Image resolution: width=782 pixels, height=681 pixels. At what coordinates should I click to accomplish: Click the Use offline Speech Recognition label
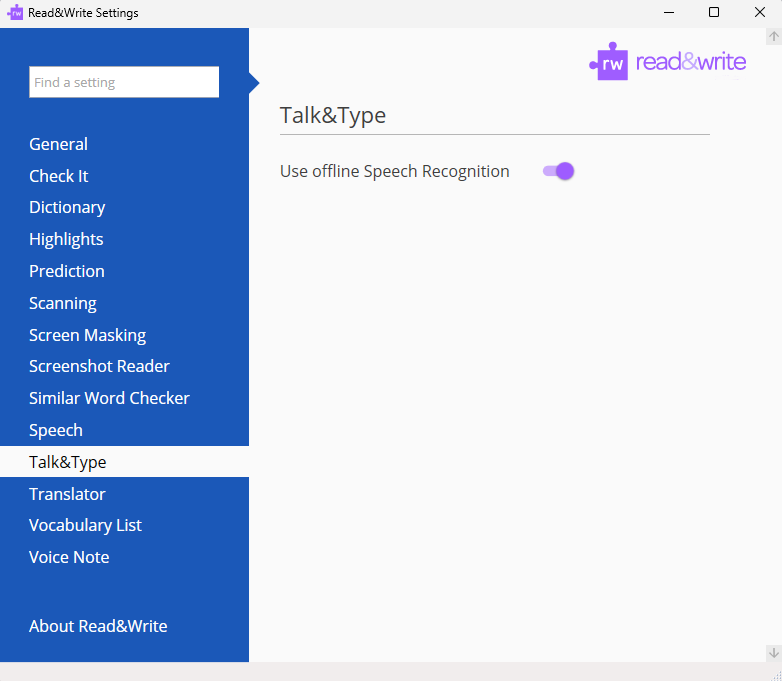[394, 171]
